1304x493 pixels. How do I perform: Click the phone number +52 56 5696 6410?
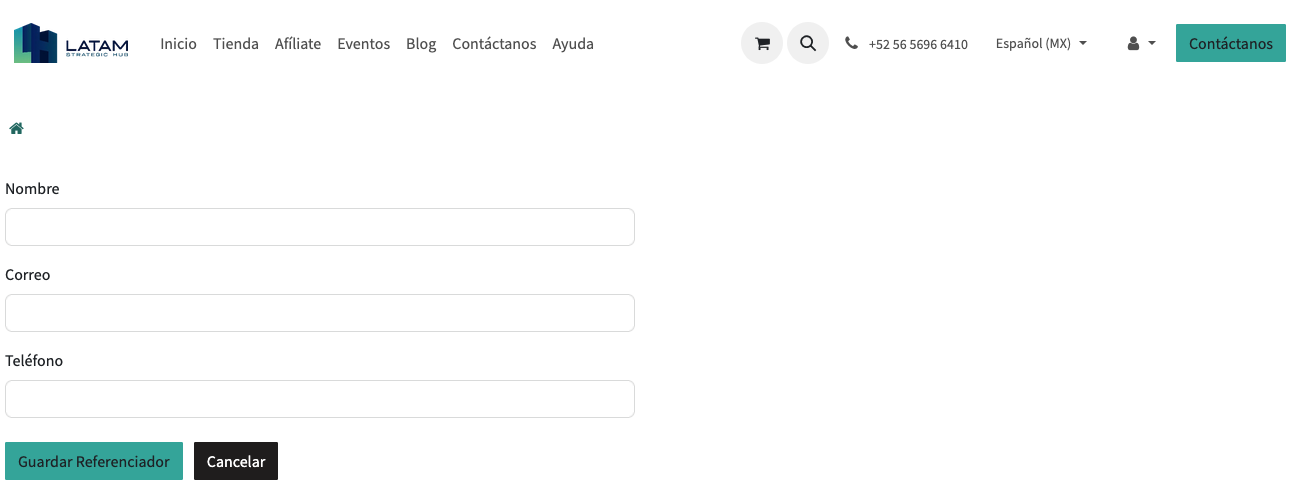(x=918, y=45)
